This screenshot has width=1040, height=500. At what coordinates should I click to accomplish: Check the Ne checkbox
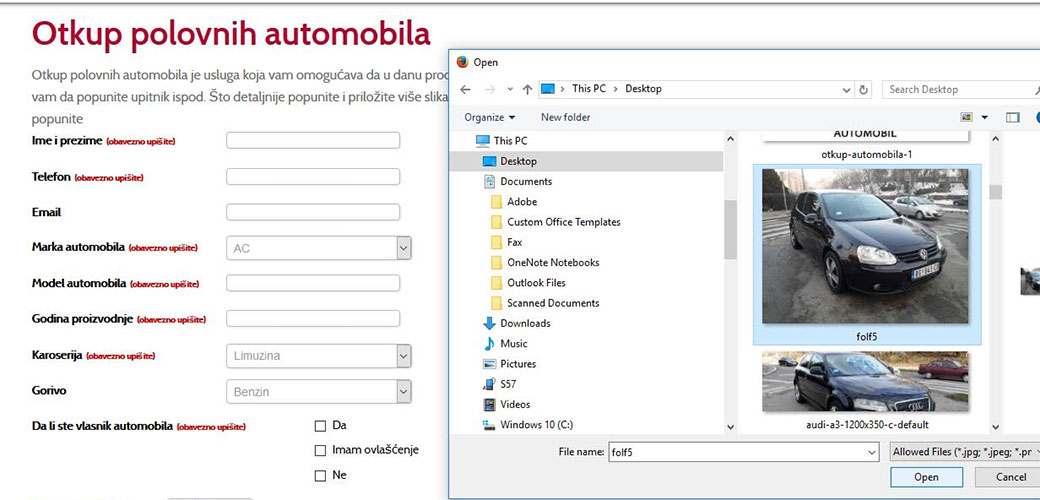[320, 475]
